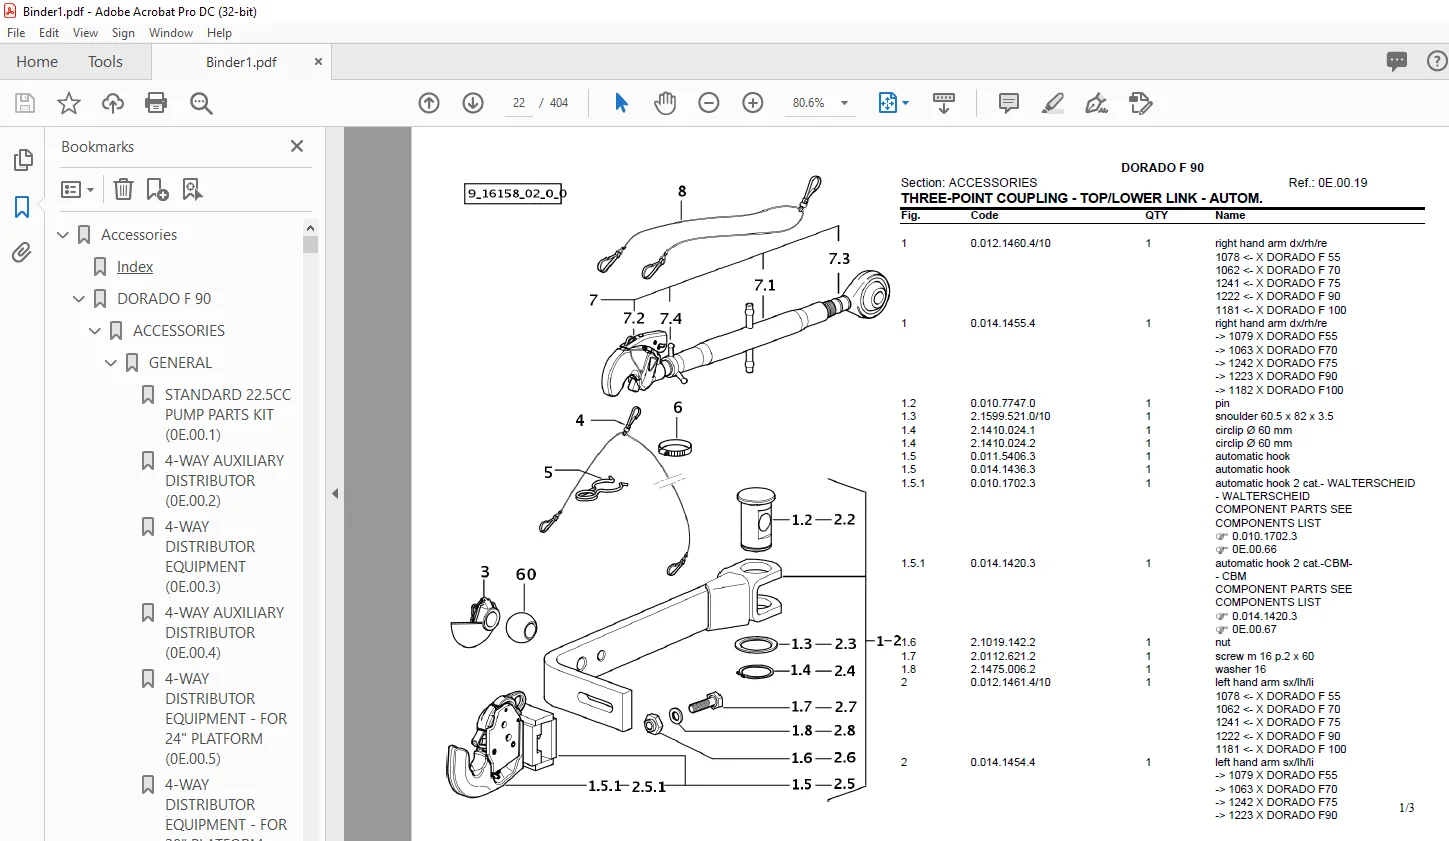Viewport: 1449px width, 841px height.
Task: Add a sticky note comment
Action: tap(1009, 103)
